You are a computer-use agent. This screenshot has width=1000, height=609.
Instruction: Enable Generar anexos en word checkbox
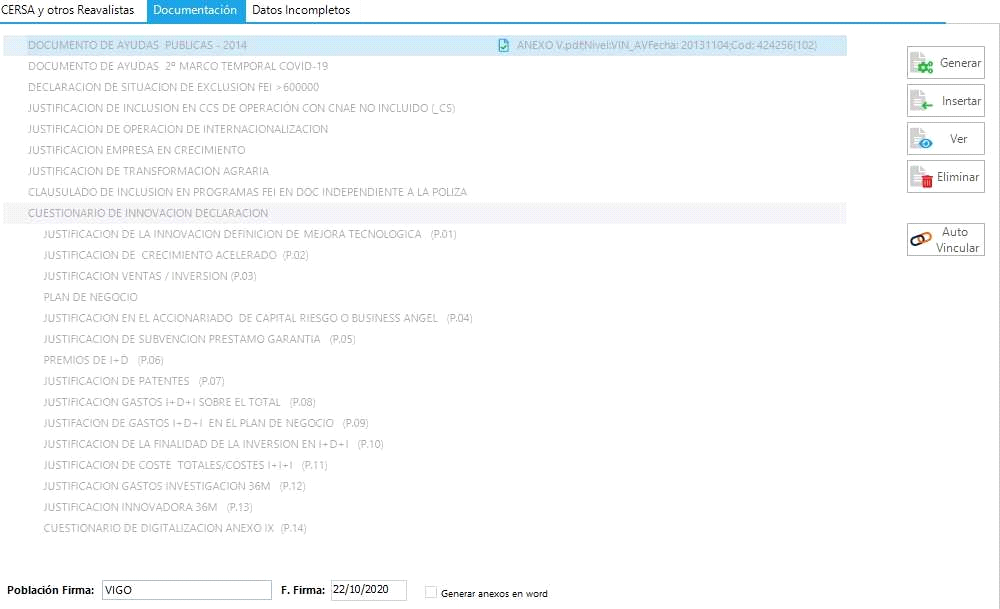pyautogui.click(x=431, y=592)
